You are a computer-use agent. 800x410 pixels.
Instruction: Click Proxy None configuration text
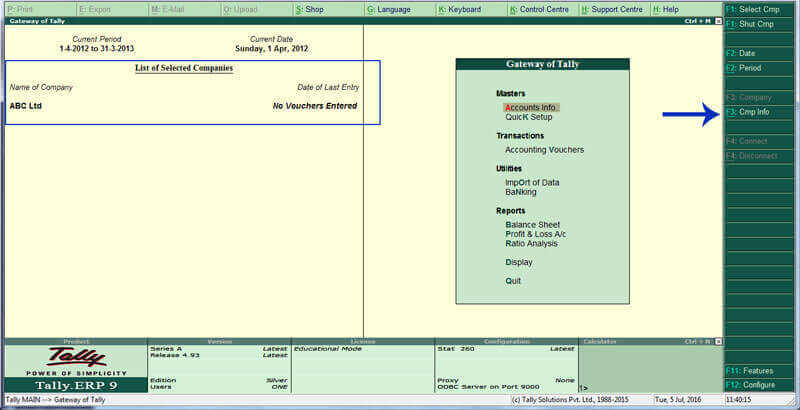tap(506, 380)
